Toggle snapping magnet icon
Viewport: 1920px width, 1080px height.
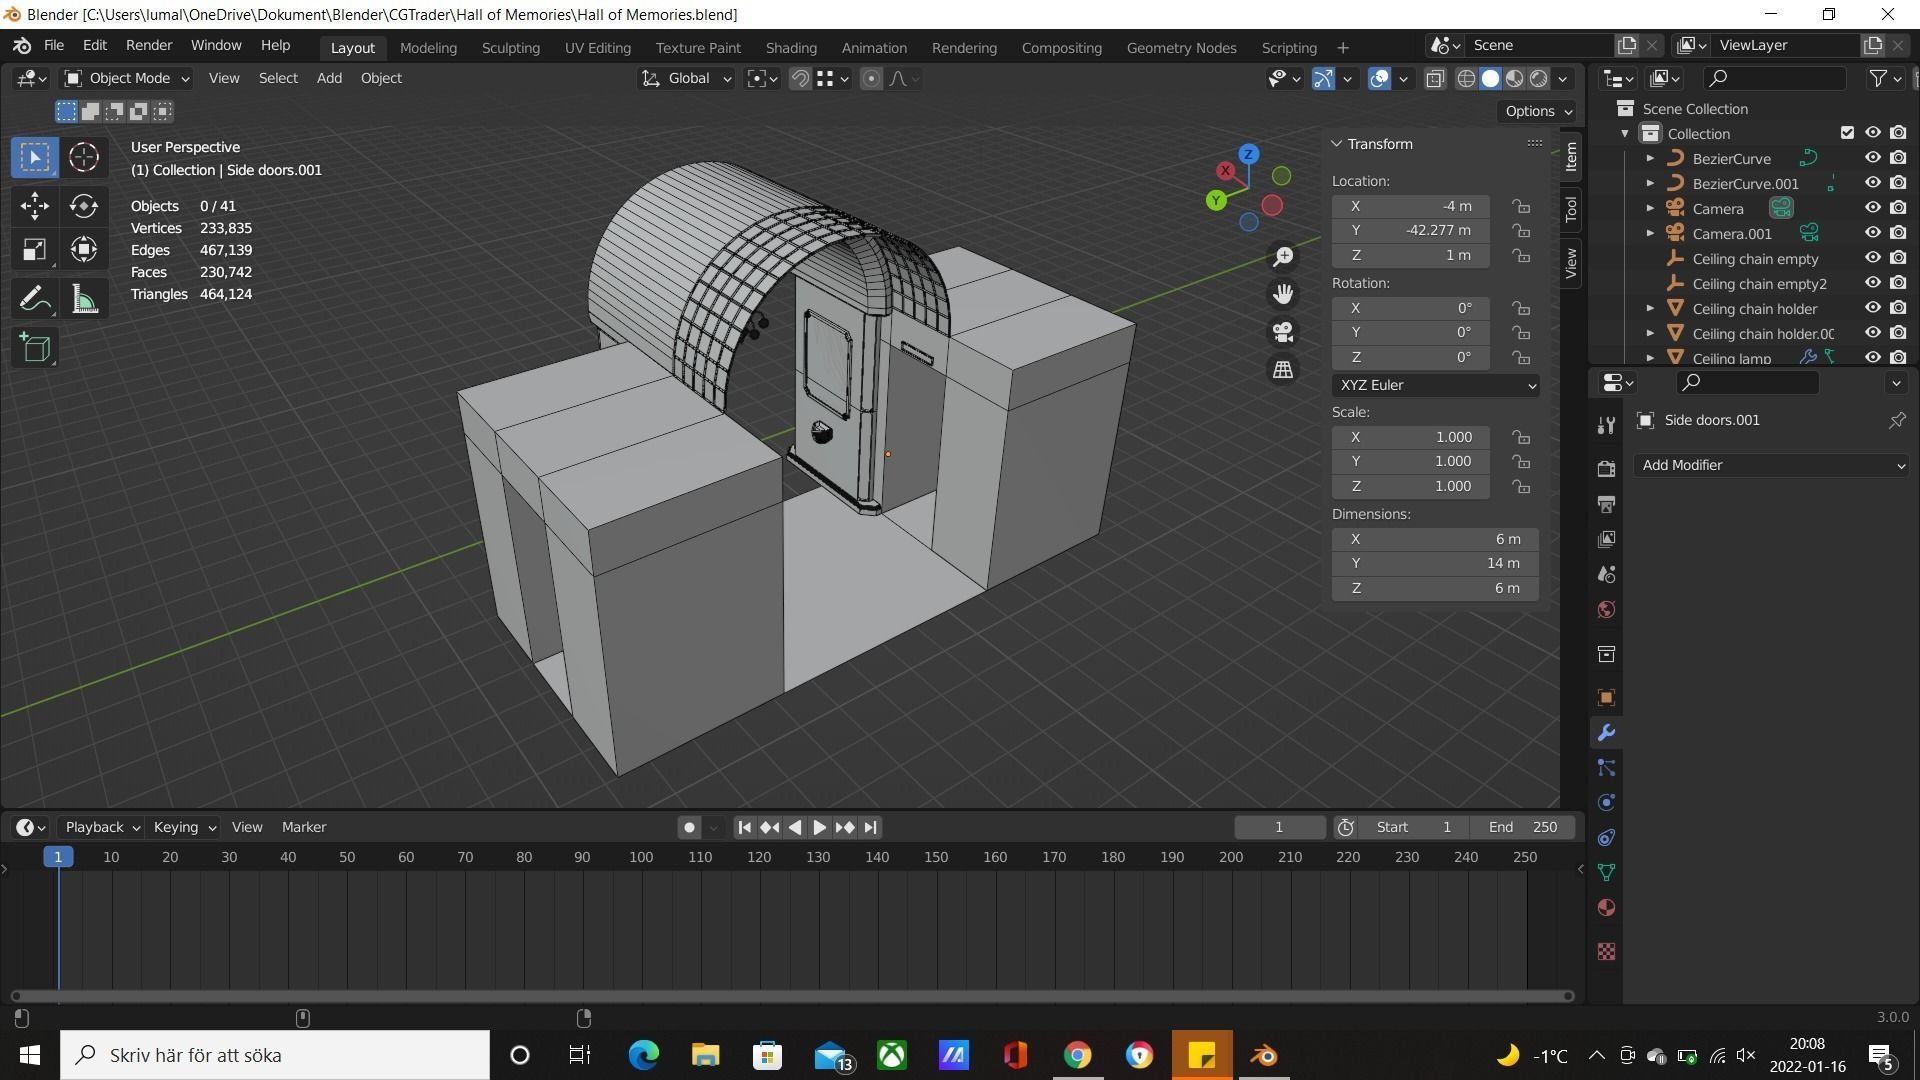800,78
